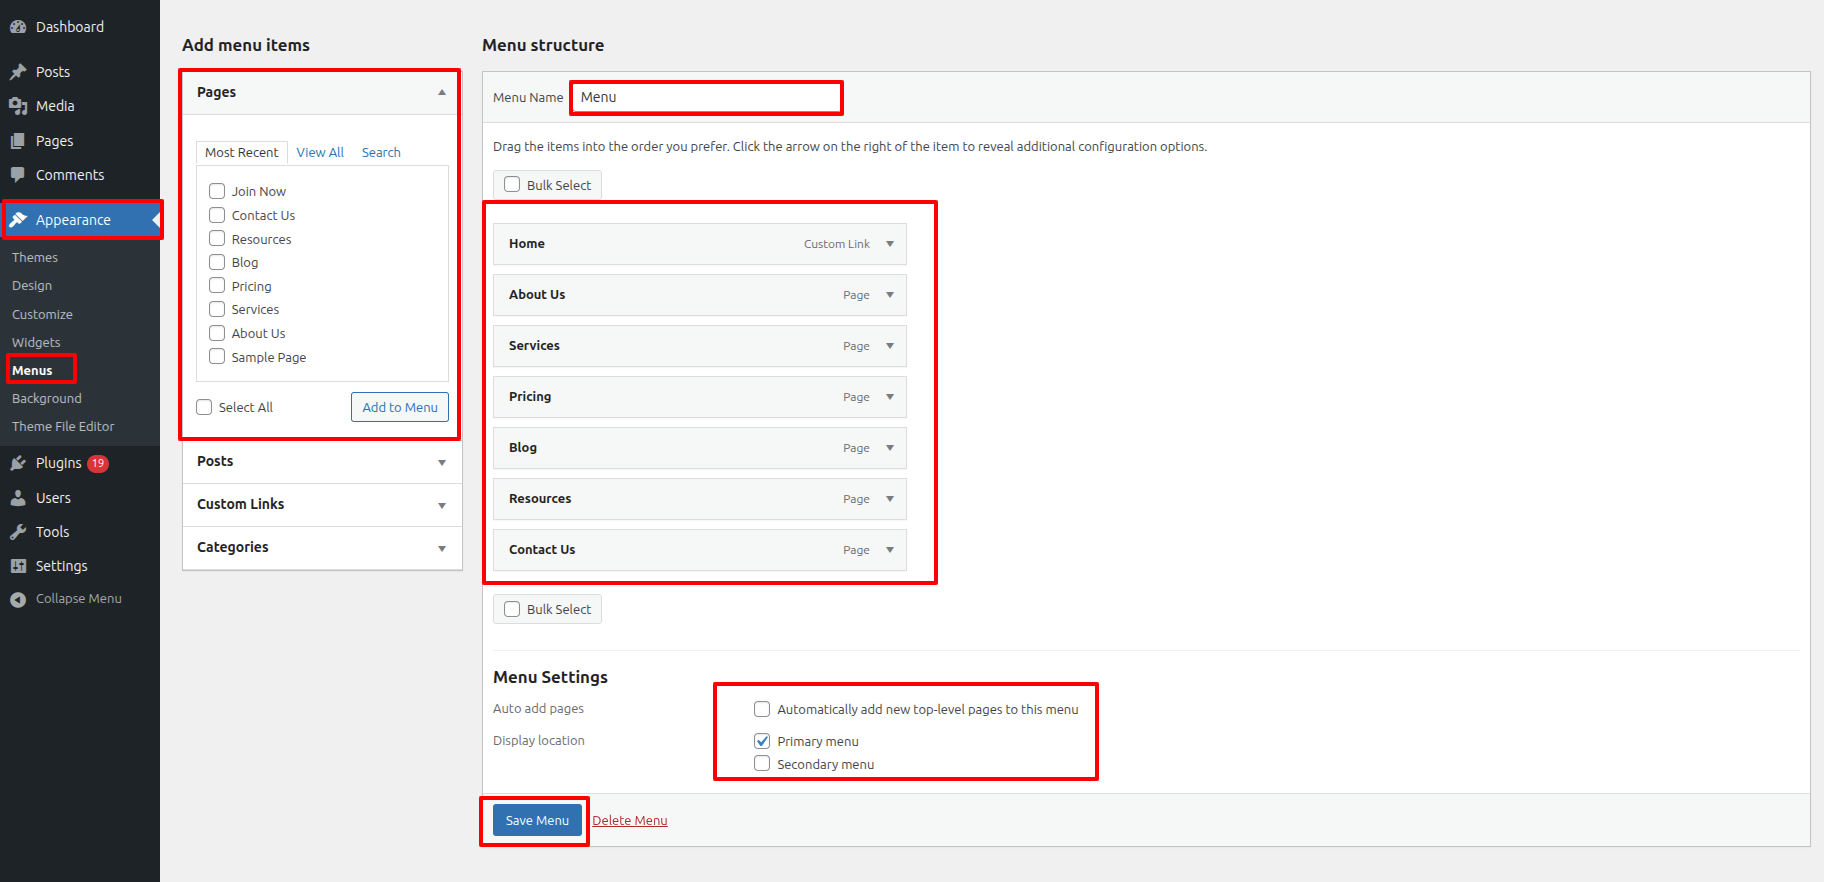Viewport: 1824px width, 882px height.
Task: Switch to the View All pages tab
Action: point(320,152)
